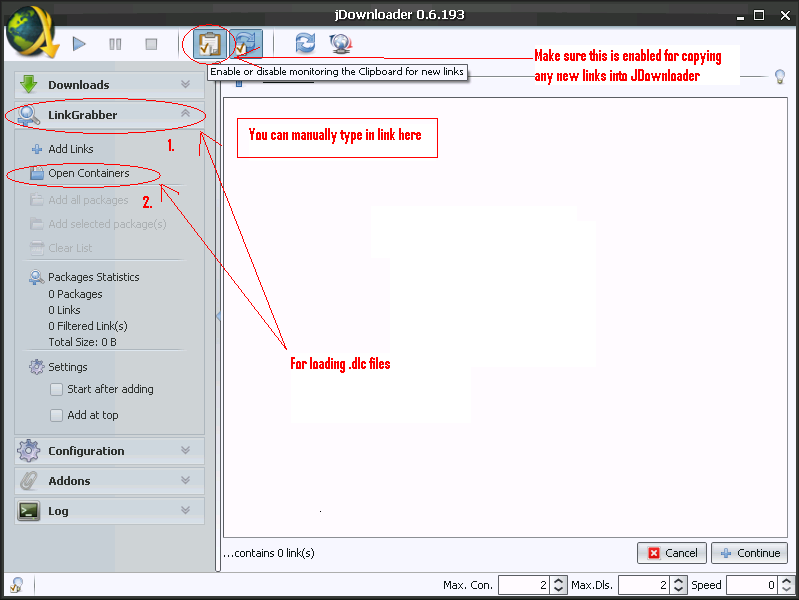This screenshot has height=600, width=799.
Task: Expand the Downloads section chevron
Action: pos(185,84)
